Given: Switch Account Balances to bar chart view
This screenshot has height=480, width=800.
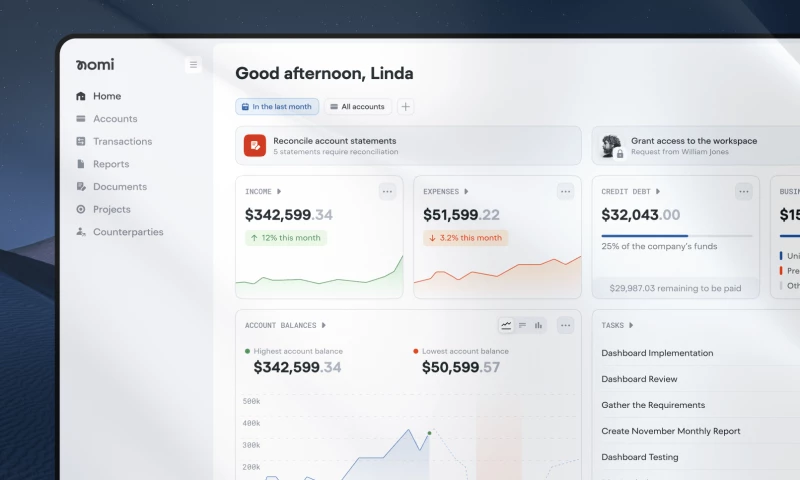Looking at the screenshot, I should [538, 325].
